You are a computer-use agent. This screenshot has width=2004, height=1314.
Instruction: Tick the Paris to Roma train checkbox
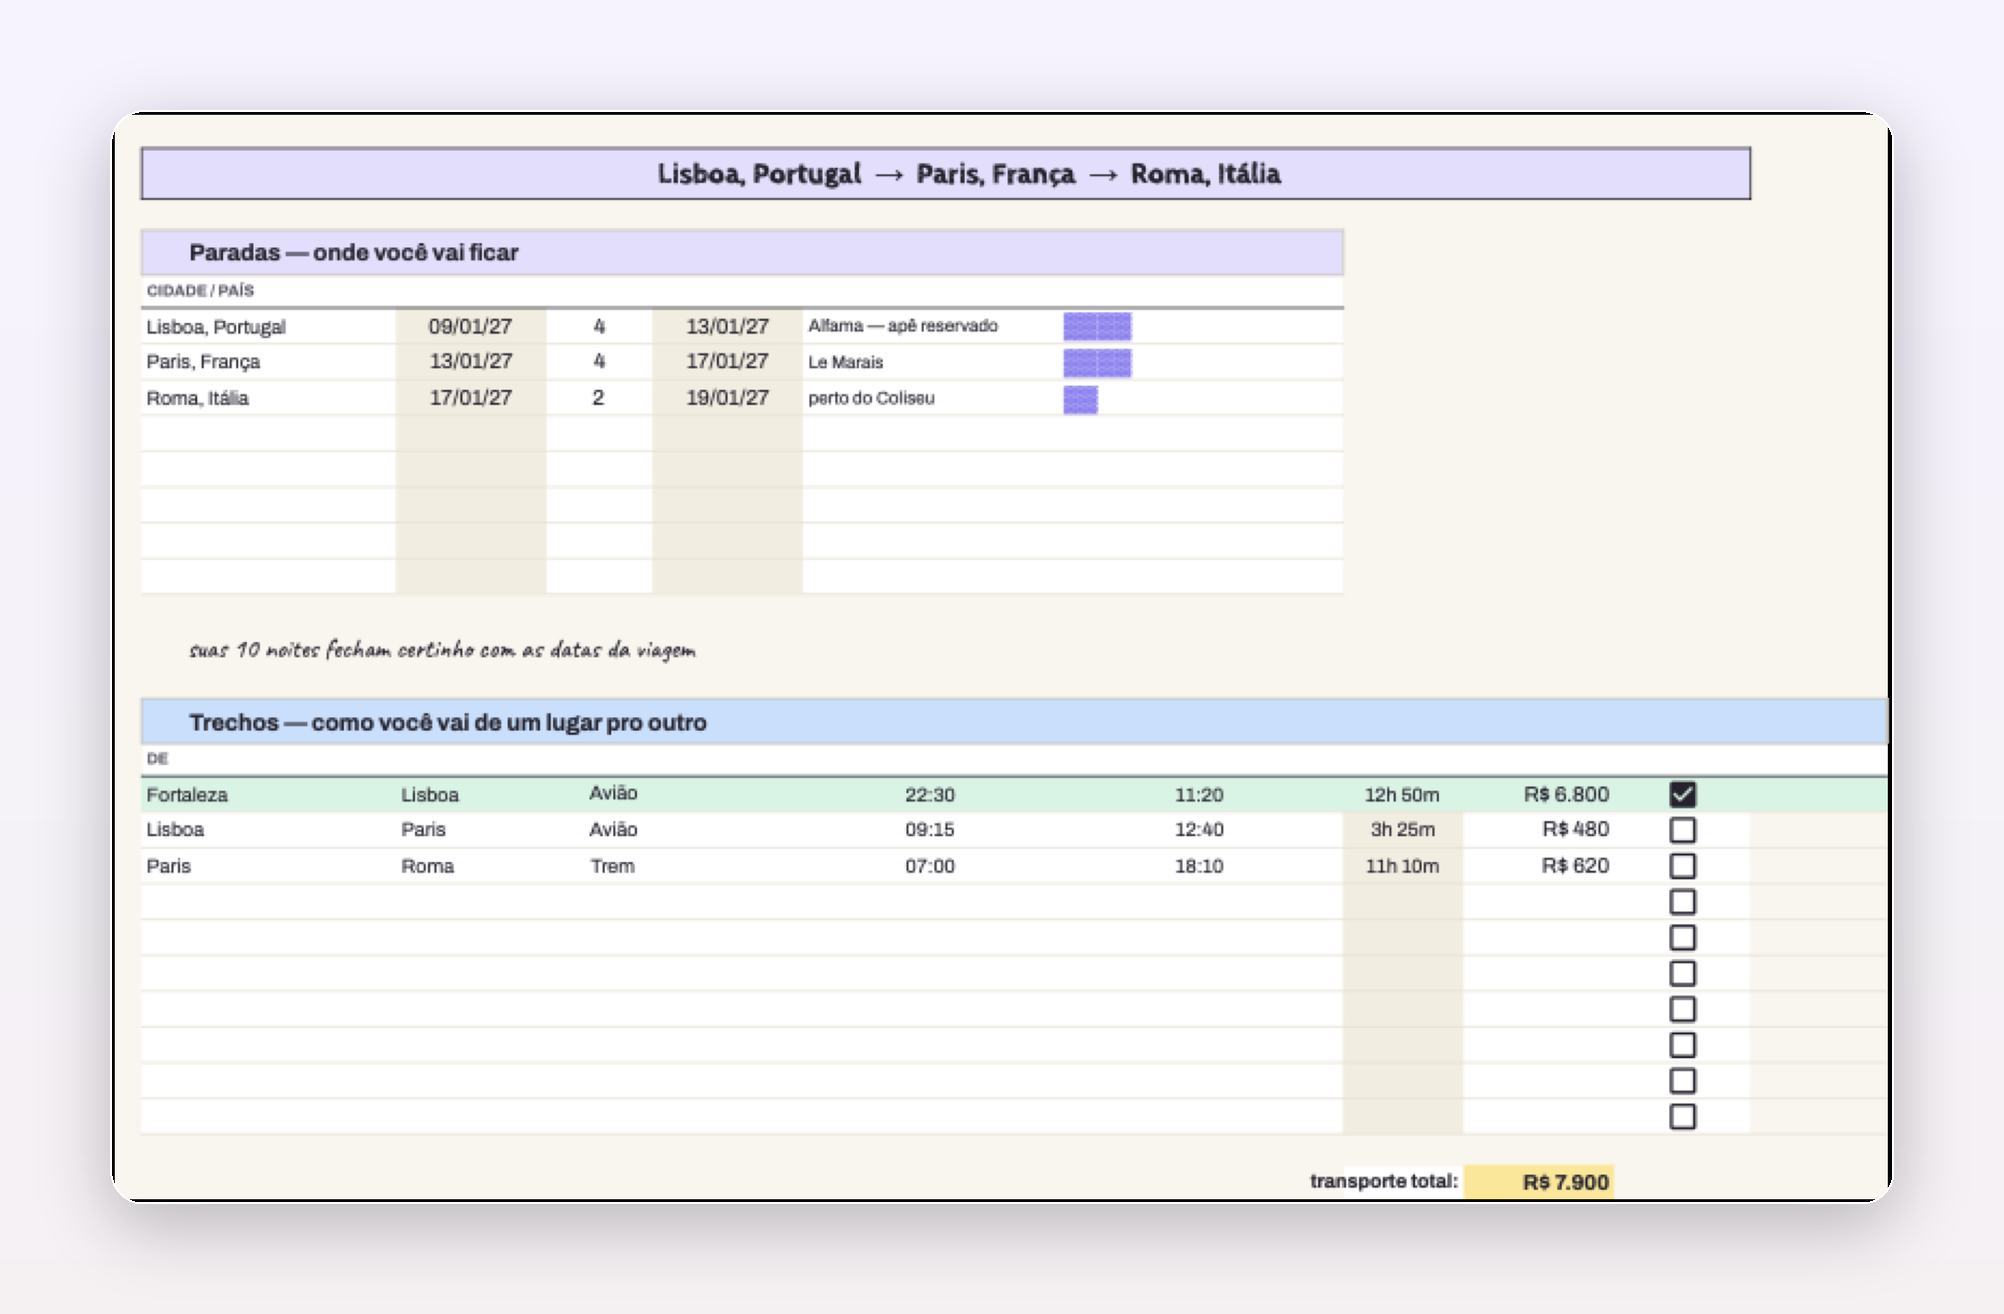coord(1683,866)
